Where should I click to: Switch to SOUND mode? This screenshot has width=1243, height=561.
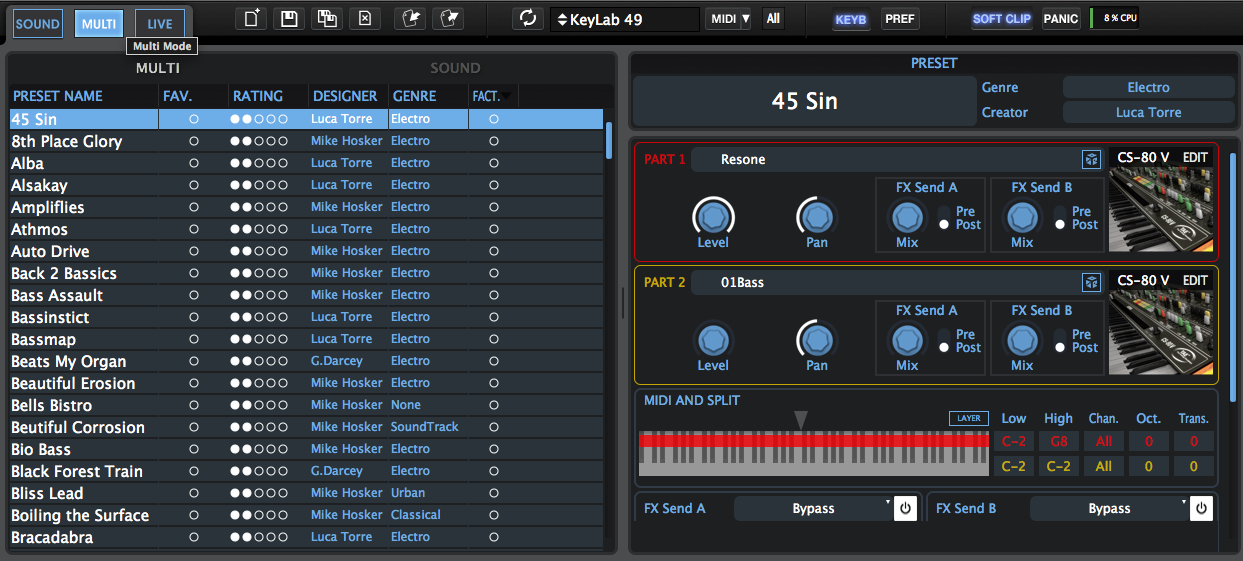38,23
